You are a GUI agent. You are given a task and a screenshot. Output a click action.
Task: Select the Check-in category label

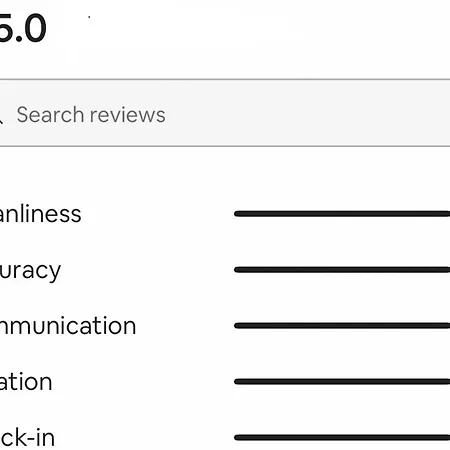[x=27, y=437]
